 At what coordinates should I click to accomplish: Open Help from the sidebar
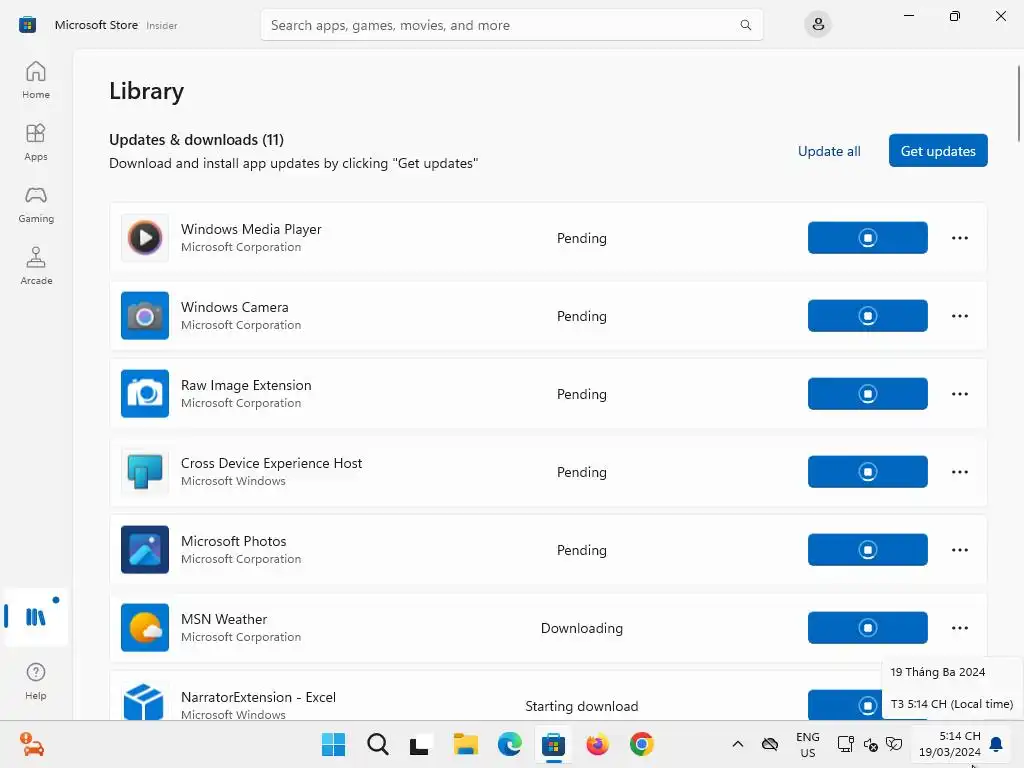pos(36,681)
